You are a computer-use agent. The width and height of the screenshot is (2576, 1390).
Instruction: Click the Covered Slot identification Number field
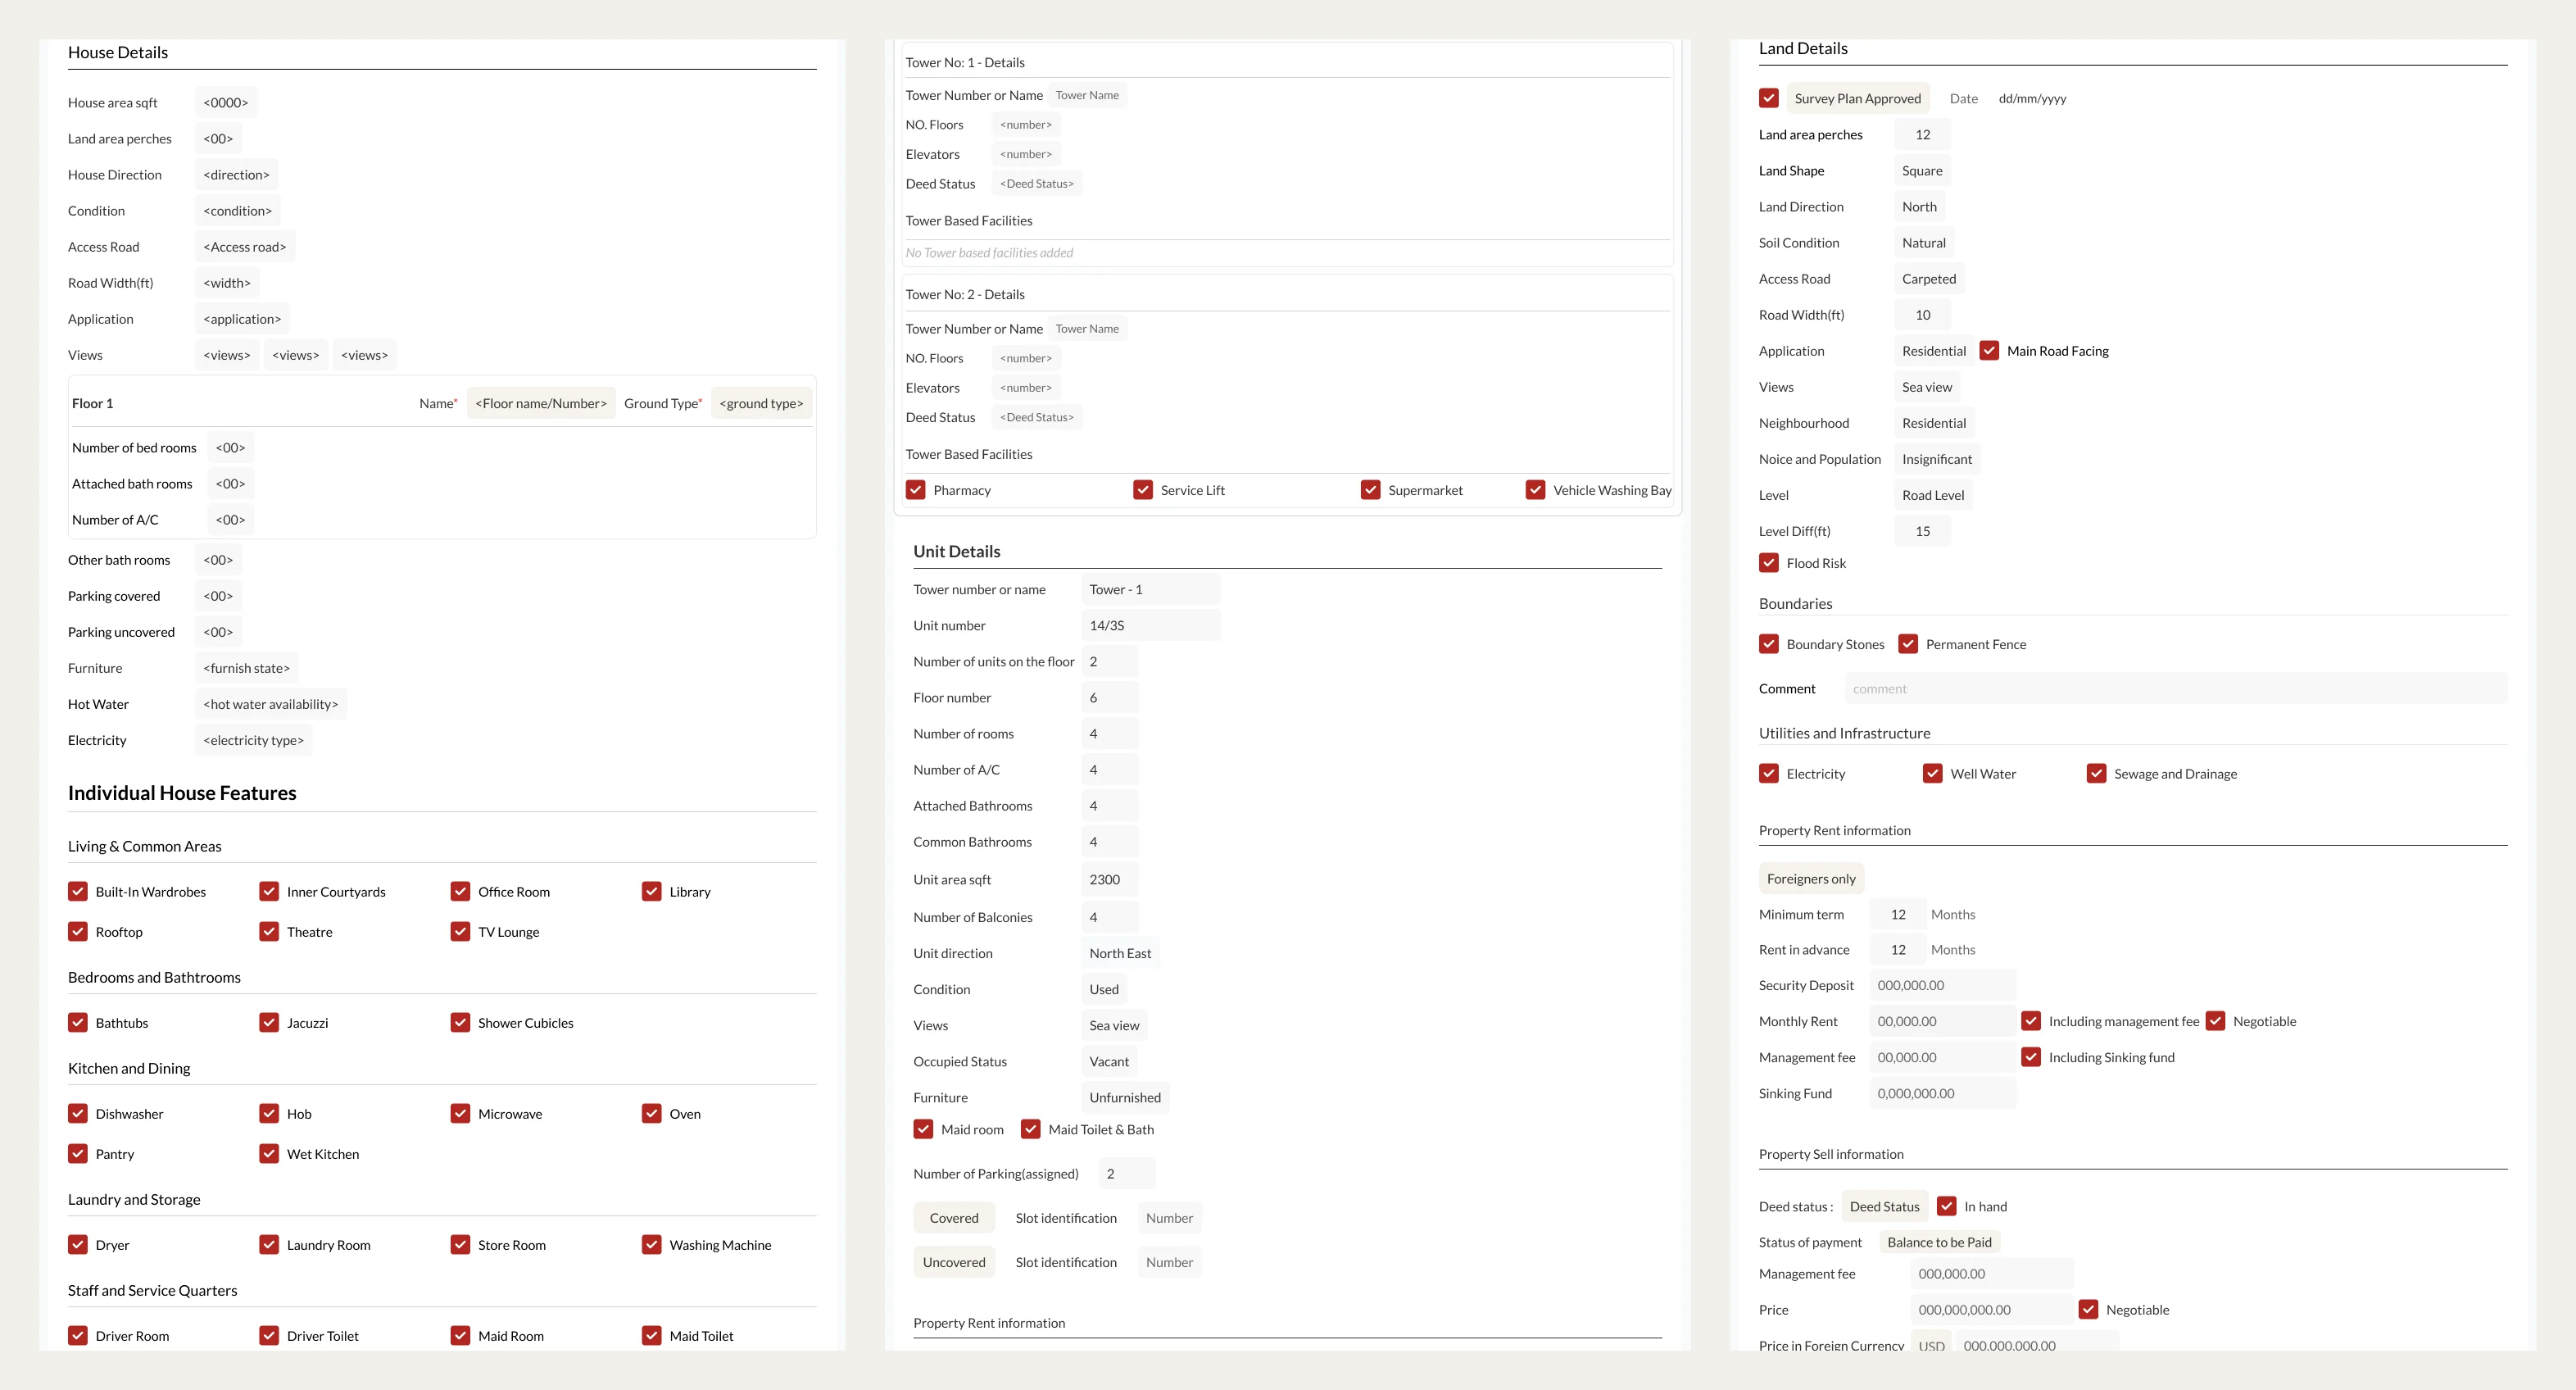[1169, 1218]
